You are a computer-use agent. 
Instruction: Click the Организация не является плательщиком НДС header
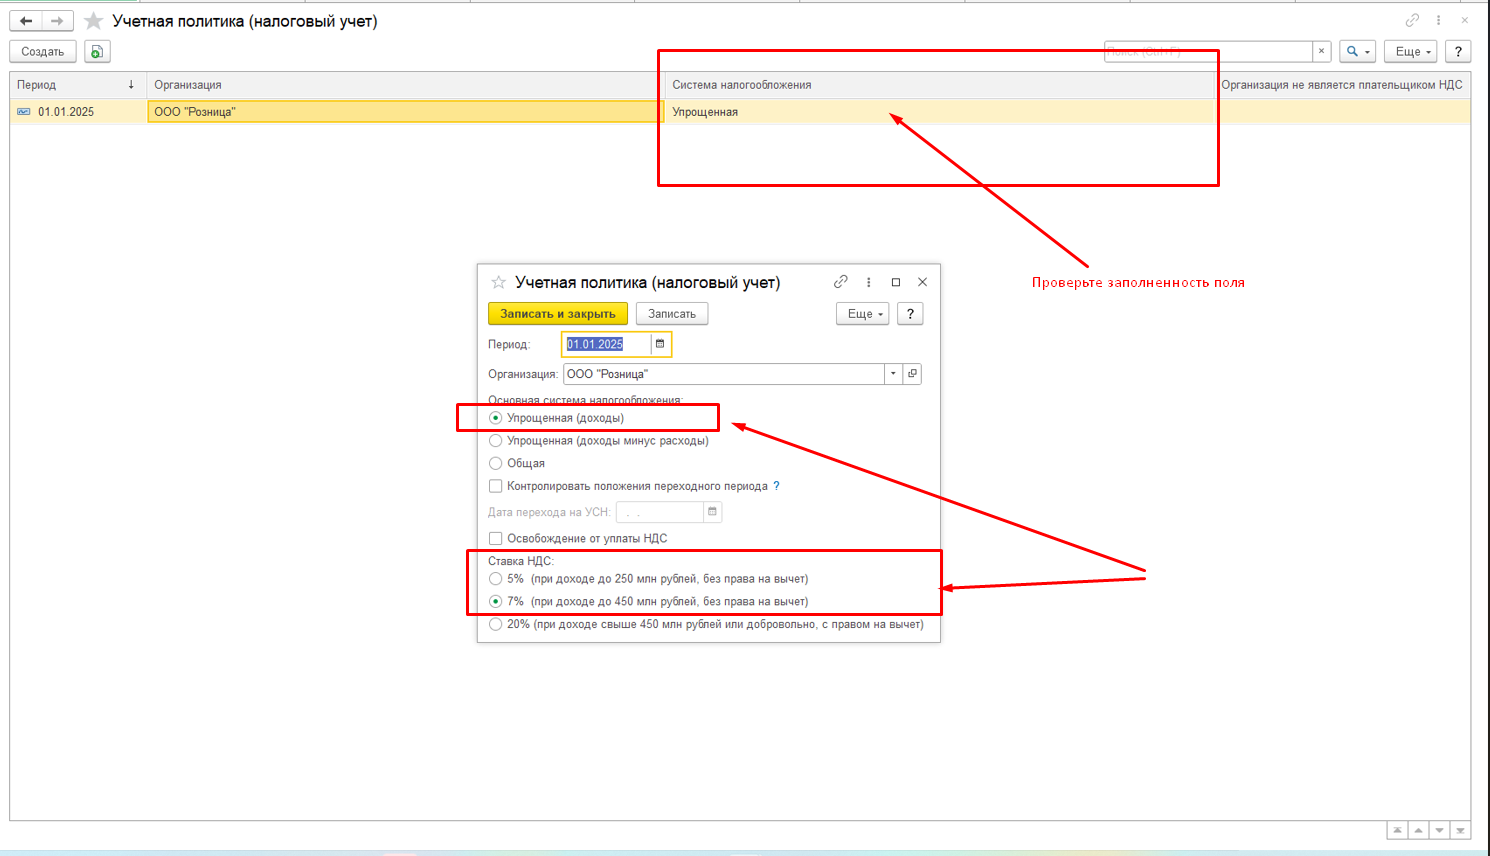tap(1342, 85)
